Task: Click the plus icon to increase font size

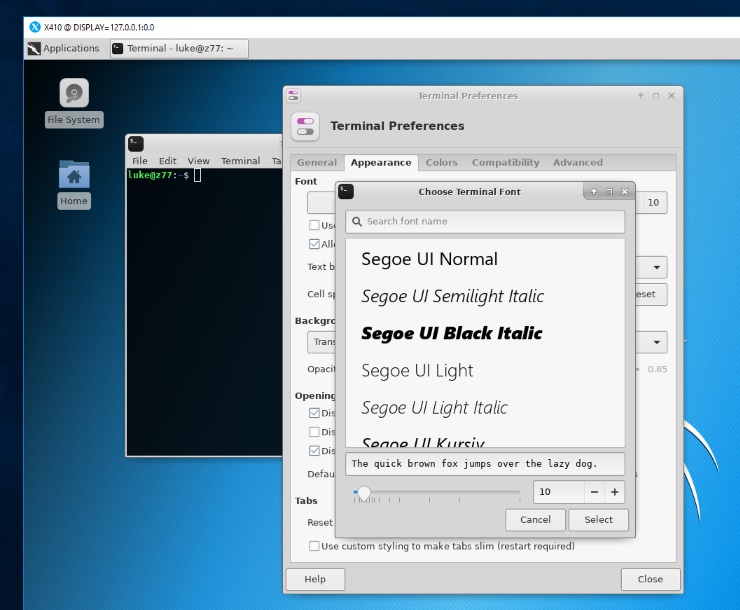Action: coord(614,492)
